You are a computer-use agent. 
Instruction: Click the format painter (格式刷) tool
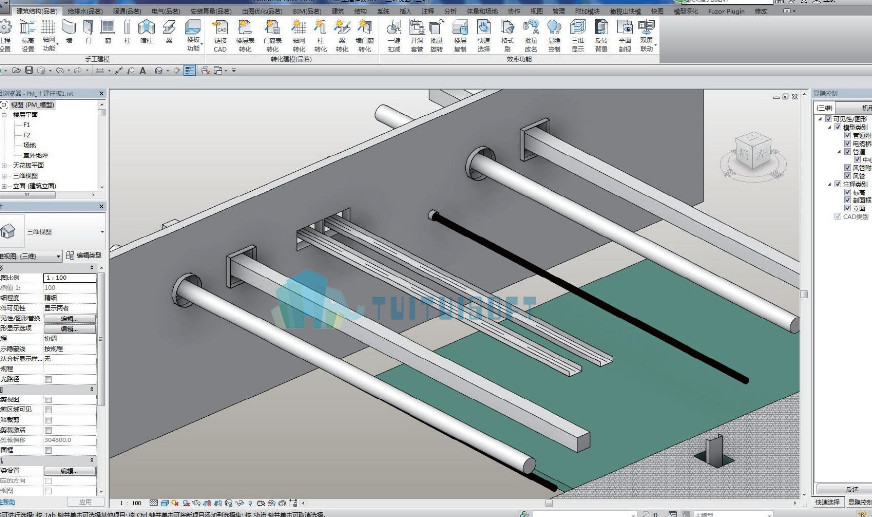tap(507, 35)
